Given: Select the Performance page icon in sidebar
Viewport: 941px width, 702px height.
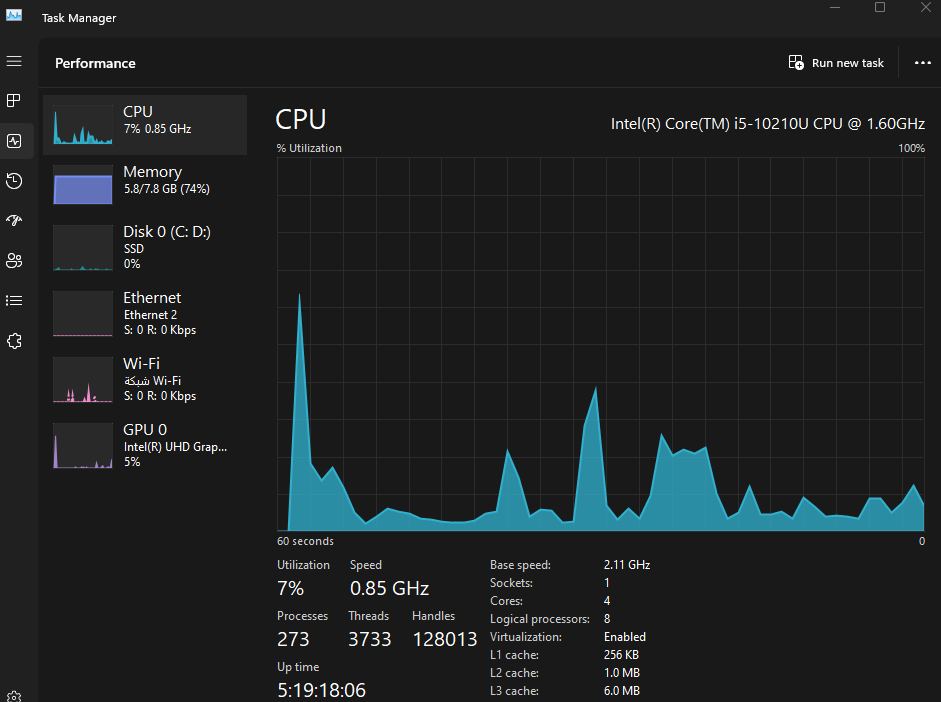Looking at the screenshot, I should pos(14,141).
